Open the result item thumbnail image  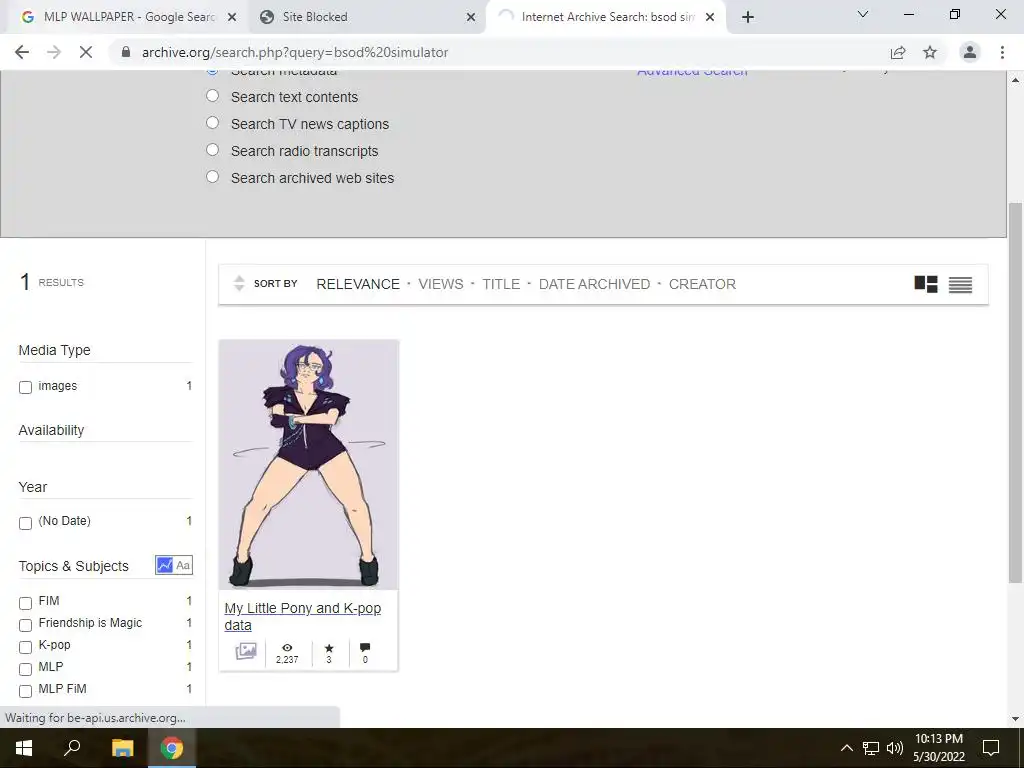[308, 464]
